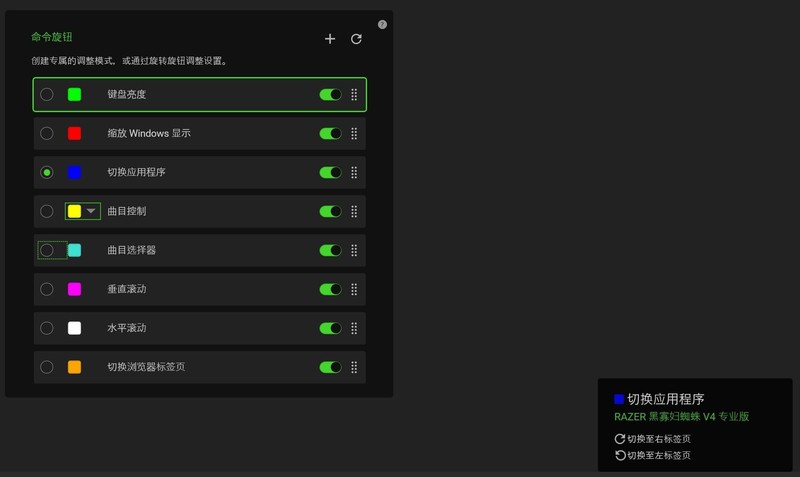
Task: Select the 缩放 Windows 显示 radio button
Action: [46, 134]
